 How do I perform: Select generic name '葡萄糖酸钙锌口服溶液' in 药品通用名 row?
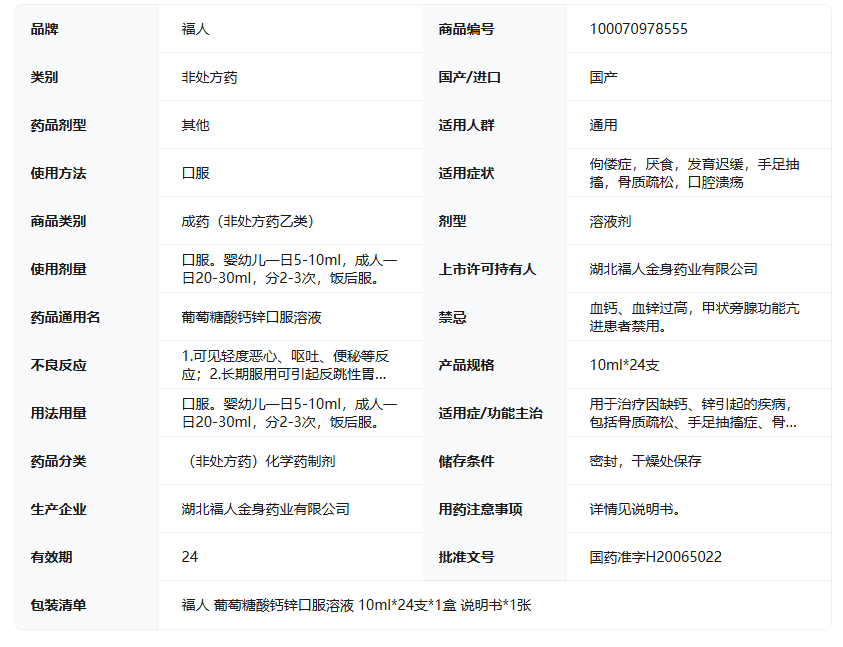pos(252,317)
